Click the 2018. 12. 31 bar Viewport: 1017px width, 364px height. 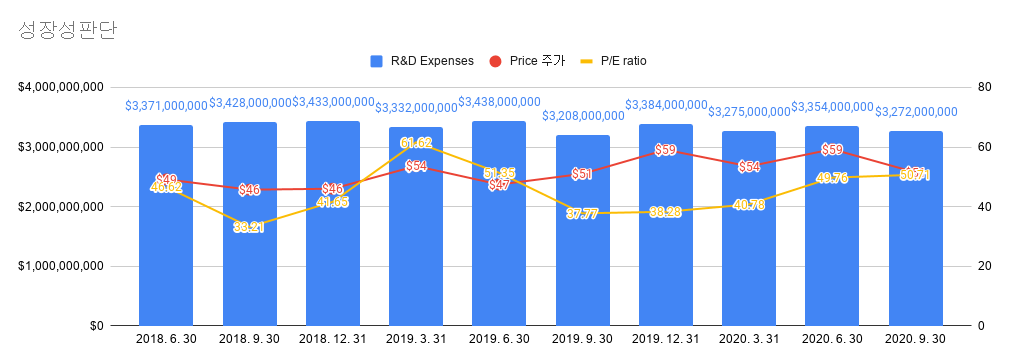pyautogui.click(x=333, y=223)
